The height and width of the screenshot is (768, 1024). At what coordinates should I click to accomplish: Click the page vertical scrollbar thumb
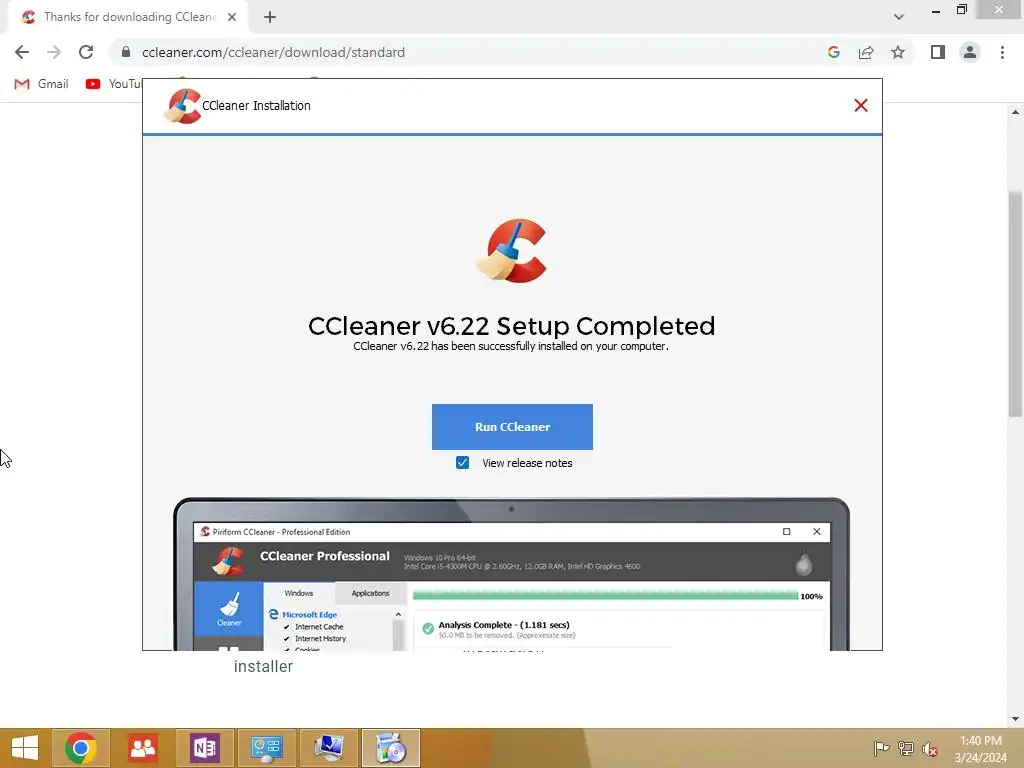pos(1015,304)
